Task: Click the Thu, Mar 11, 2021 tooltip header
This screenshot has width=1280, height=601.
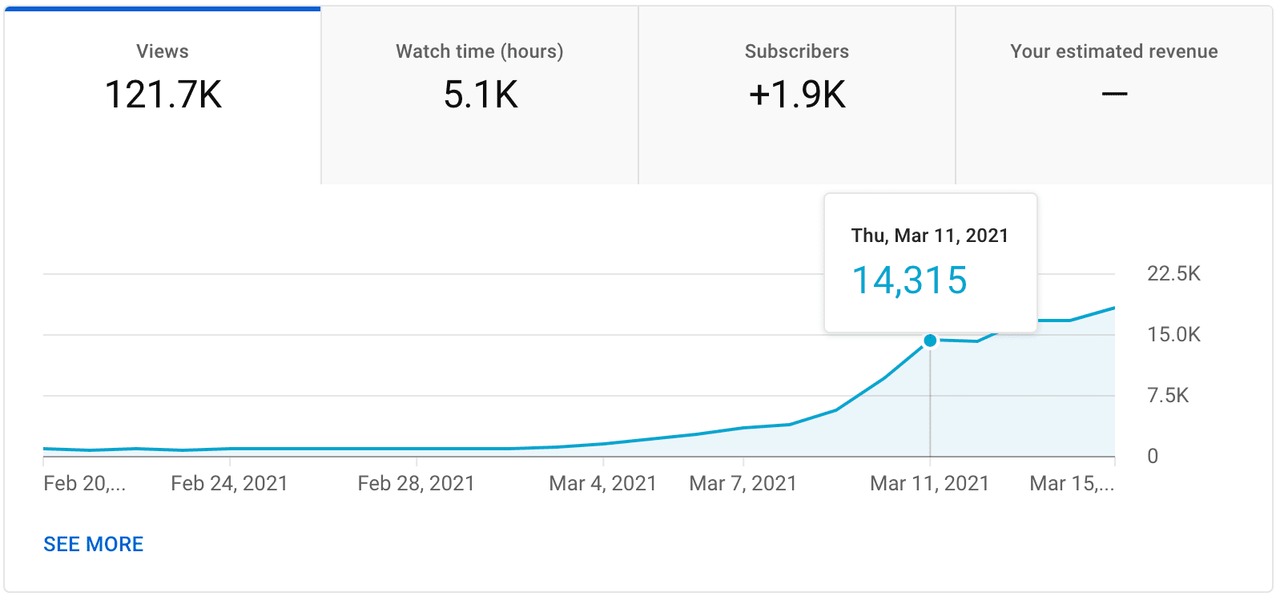Action: [x=929, y=236]
